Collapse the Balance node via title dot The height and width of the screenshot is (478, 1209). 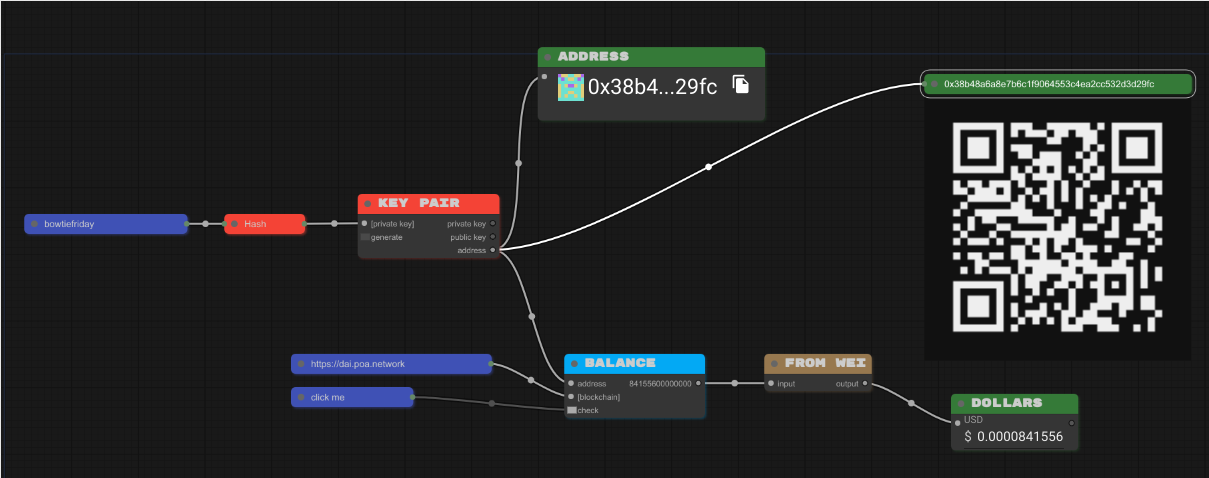click(x=575, y=363)
